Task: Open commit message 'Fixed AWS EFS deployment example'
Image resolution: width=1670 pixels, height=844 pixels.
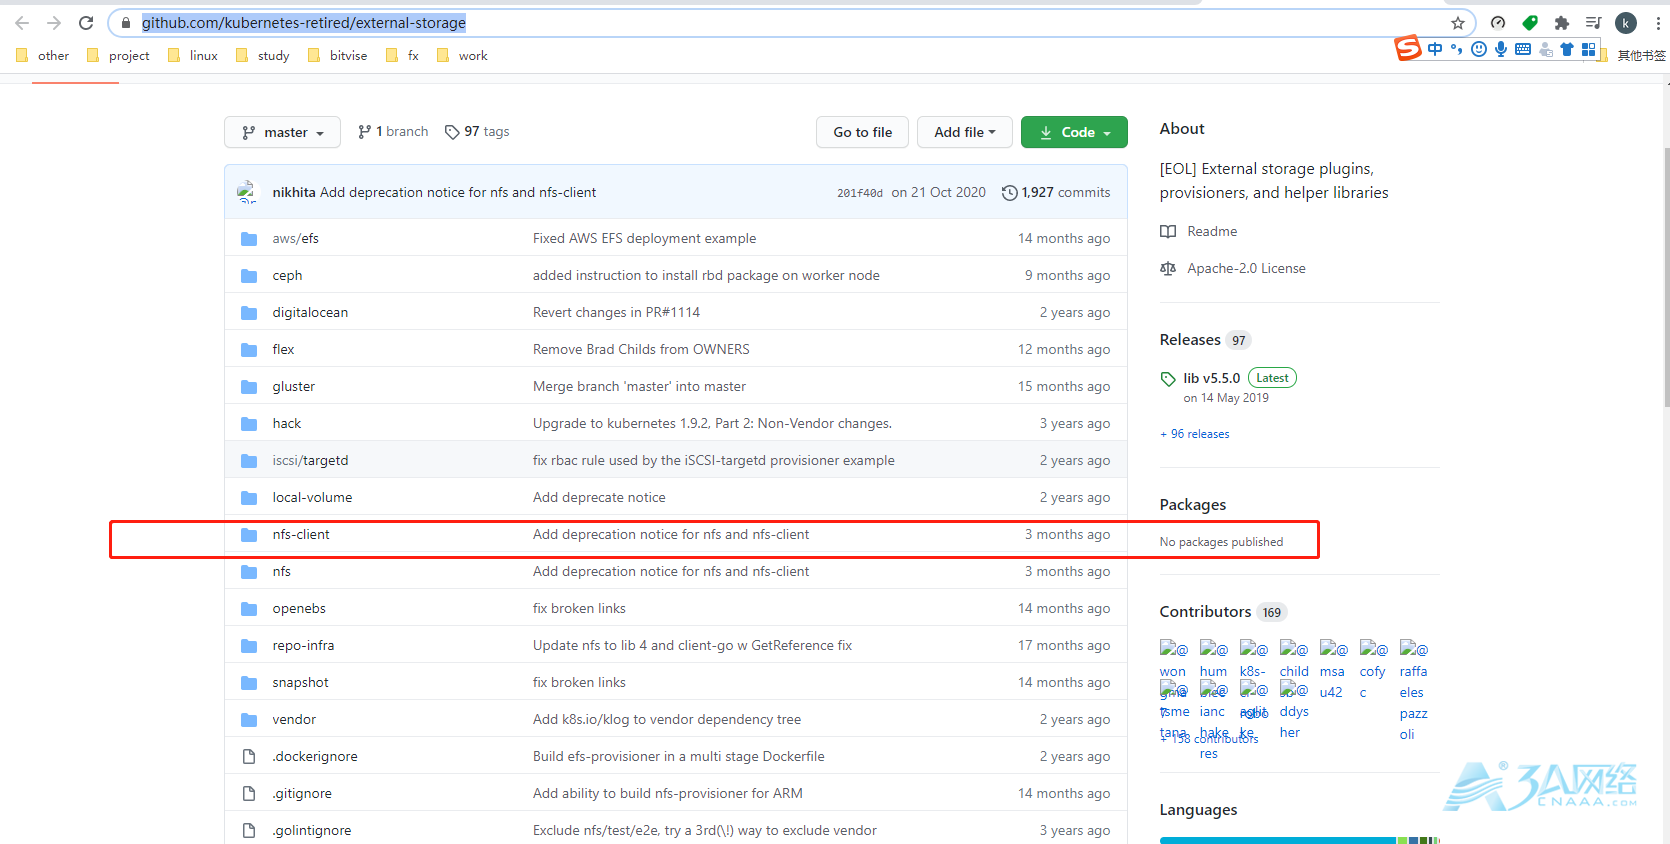Action: point(644,238)
